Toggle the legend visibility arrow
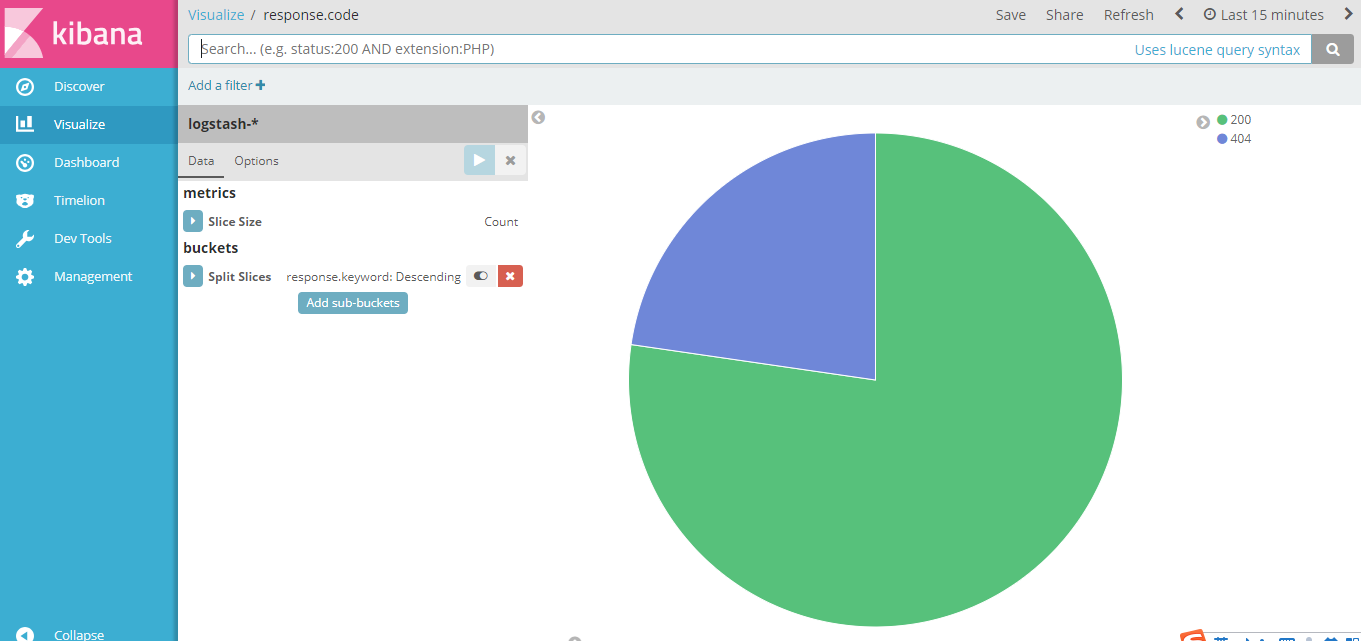The height and width of the screenshot is (641, 1361). [1203, 122]
